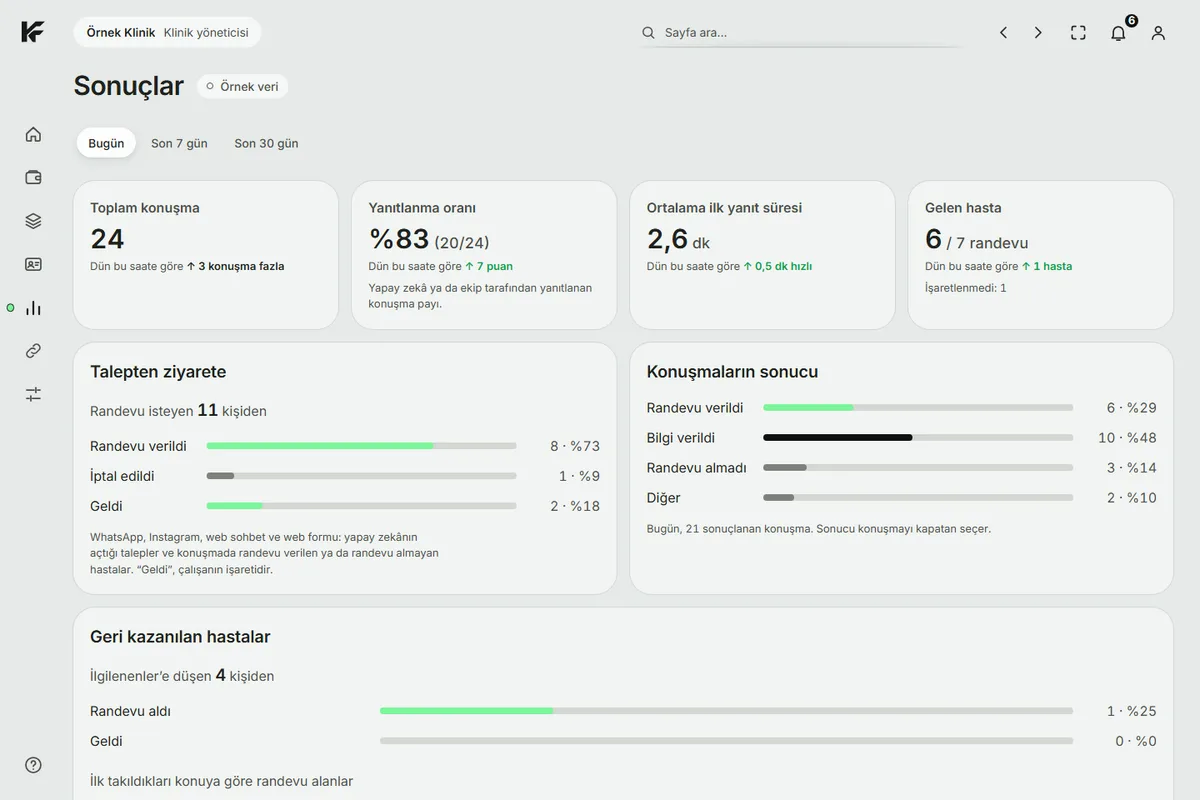Click the %83 response rate value

point(399,239)
